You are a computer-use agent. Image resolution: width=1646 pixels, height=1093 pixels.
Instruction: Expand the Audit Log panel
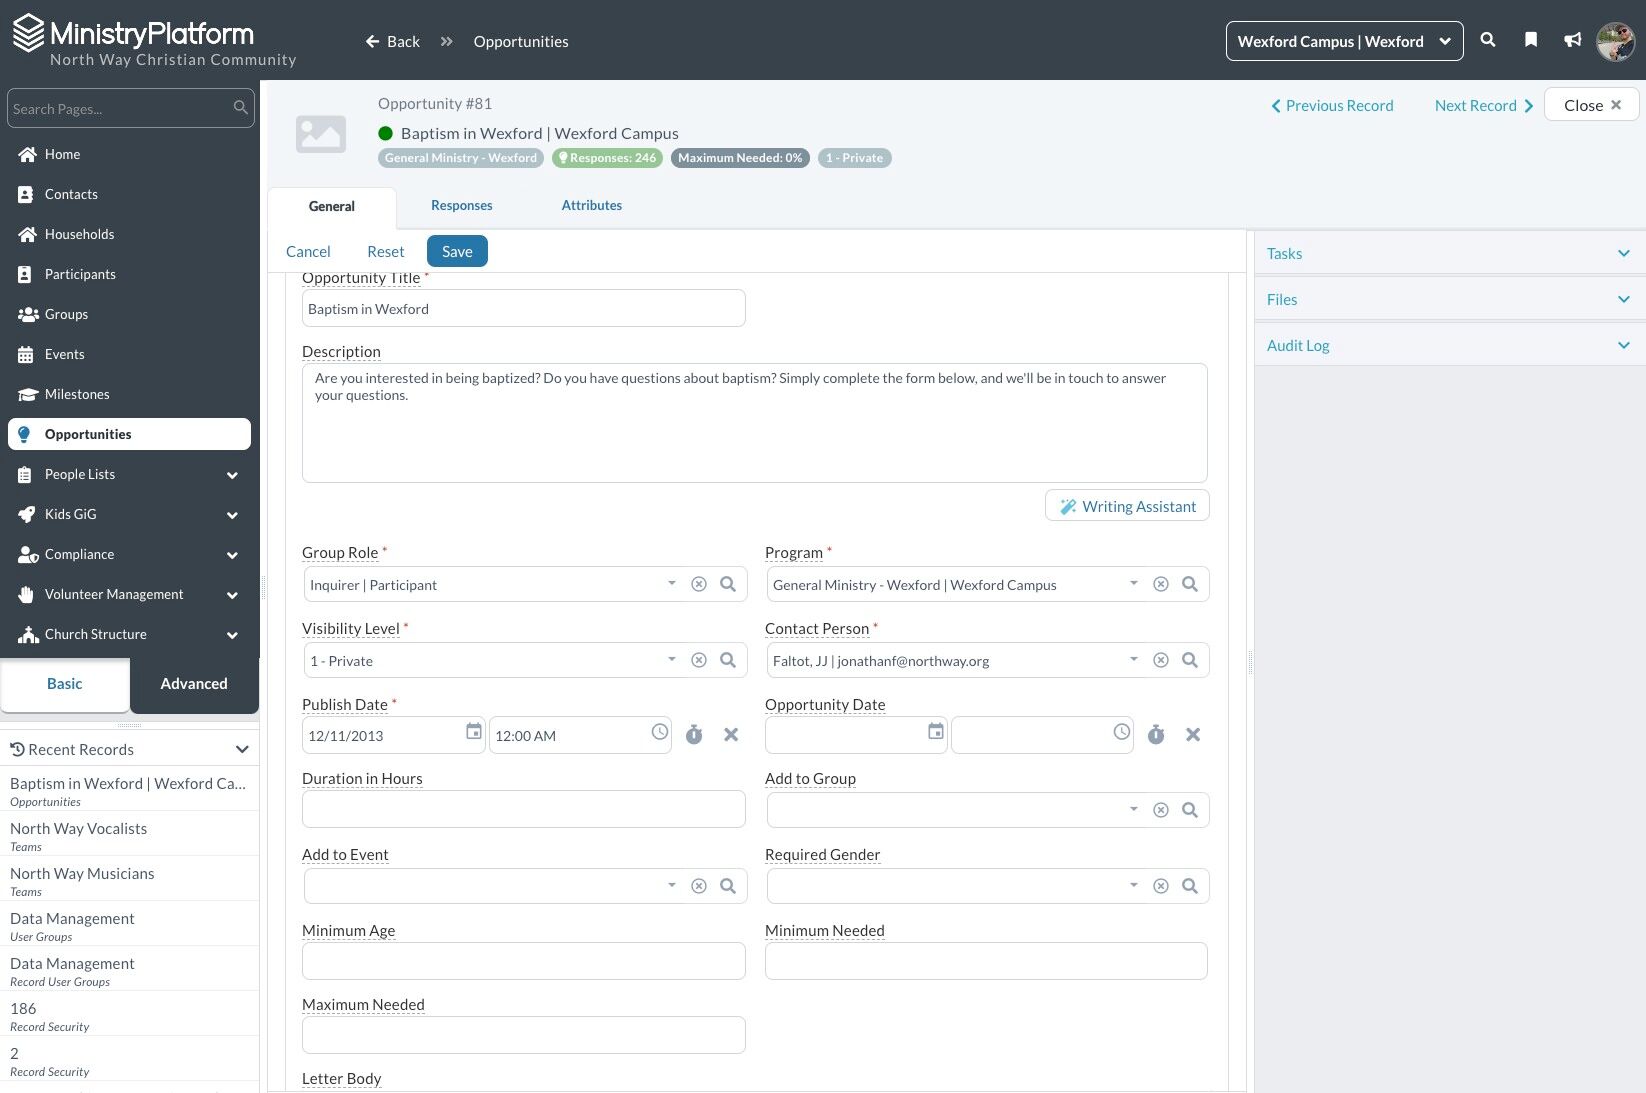[1449, 345]
